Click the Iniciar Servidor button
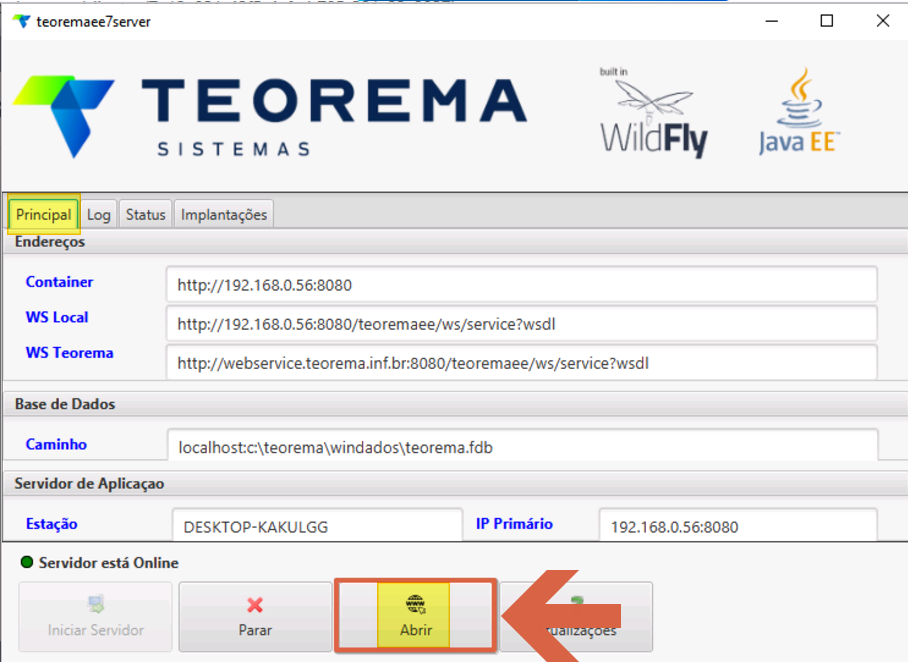The width and height of the screenshot is (908, 662). [x=96, y=617]
